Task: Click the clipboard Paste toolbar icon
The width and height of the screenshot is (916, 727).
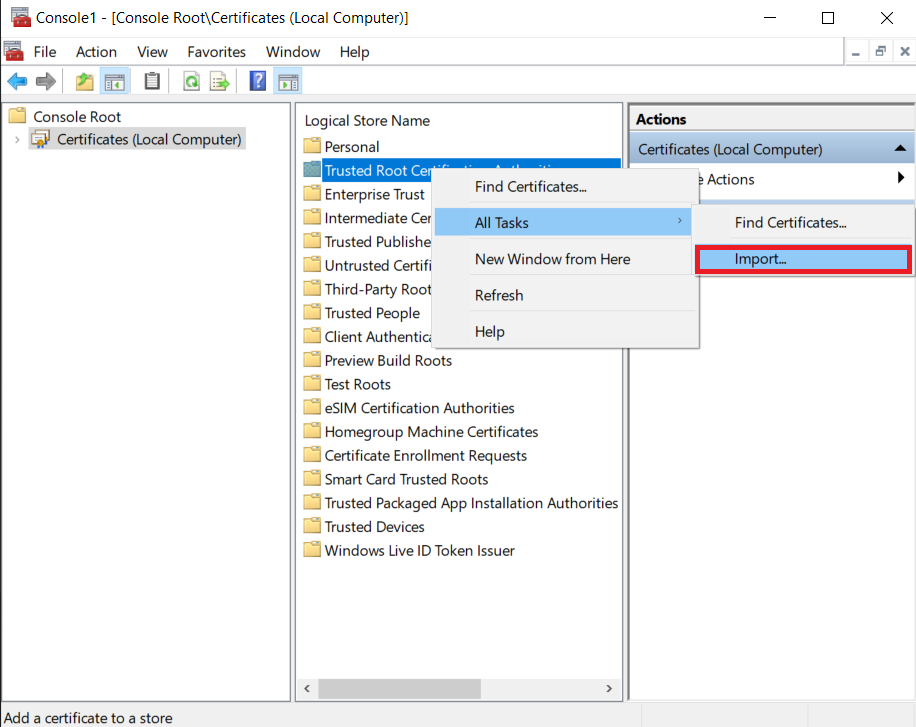Action: pos(152,81)
